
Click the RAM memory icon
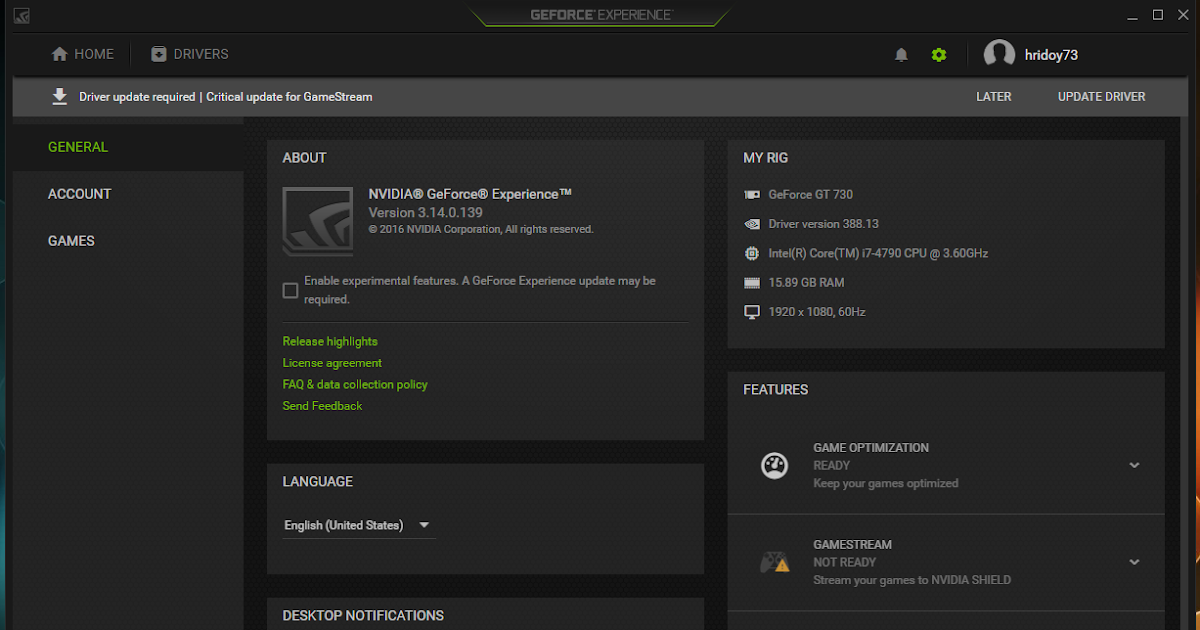click(x=752, y=283)
